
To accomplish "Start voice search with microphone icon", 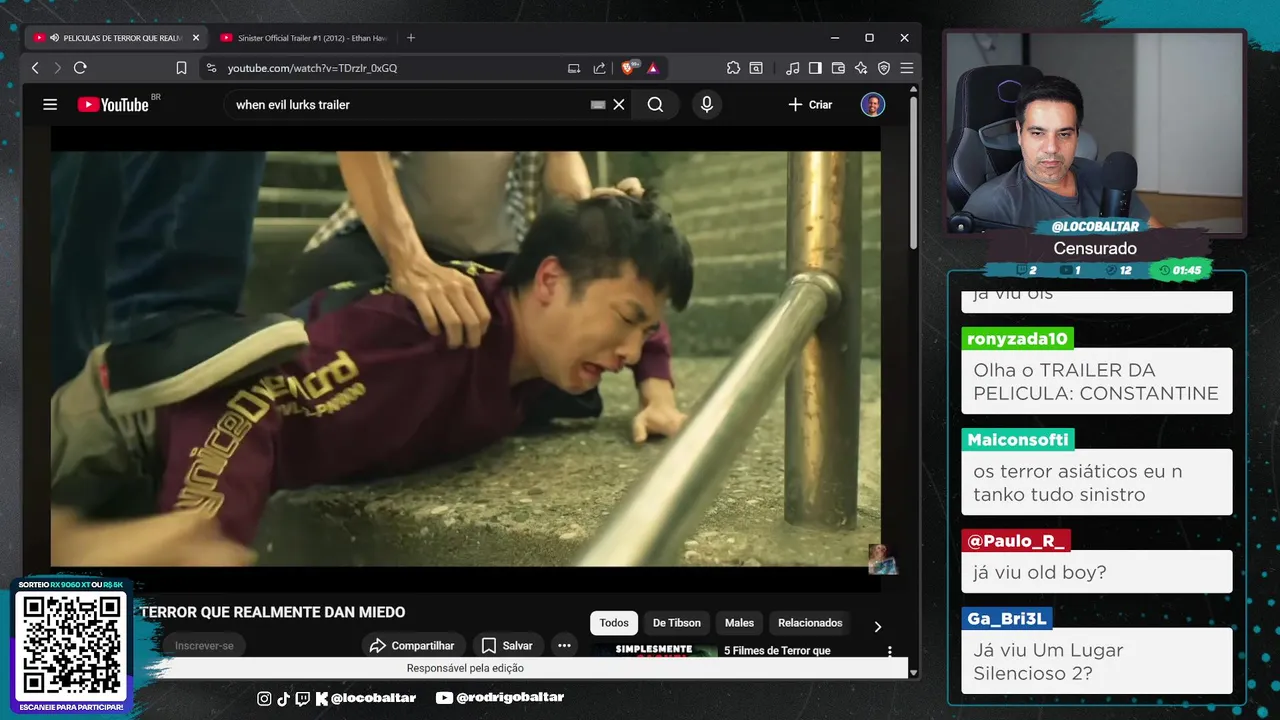I will (x=707, y=104).
